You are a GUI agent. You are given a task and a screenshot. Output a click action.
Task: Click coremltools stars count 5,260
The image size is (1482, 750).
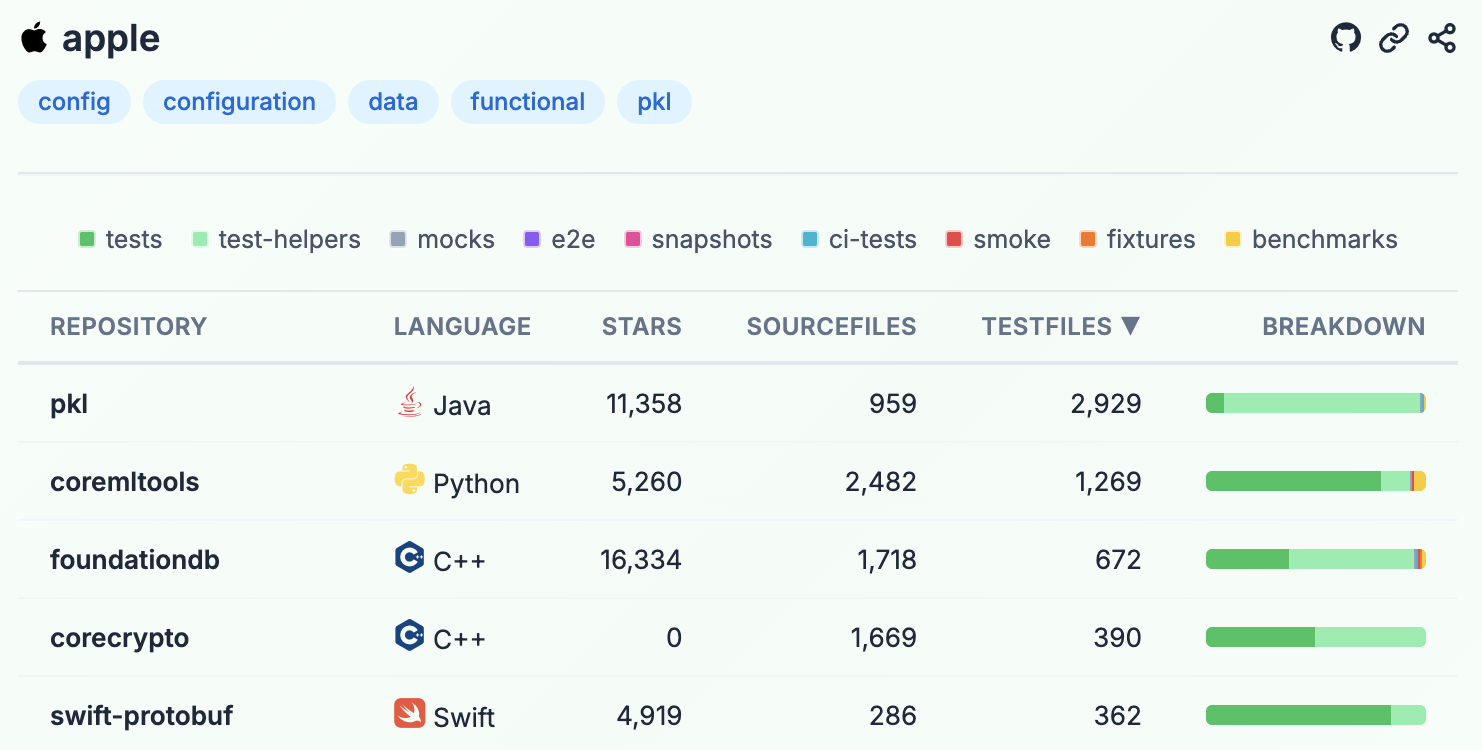[x=647, y=482]
